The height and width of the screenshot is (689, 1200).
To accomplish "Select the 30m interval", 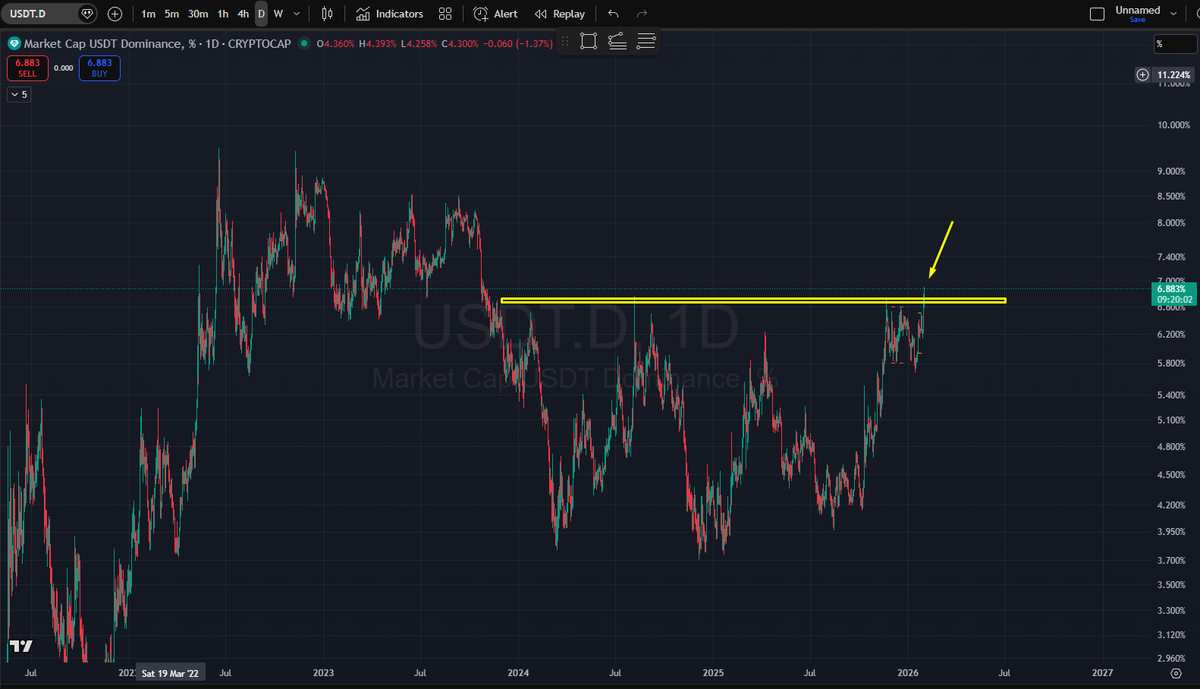I will coord(198,14).
